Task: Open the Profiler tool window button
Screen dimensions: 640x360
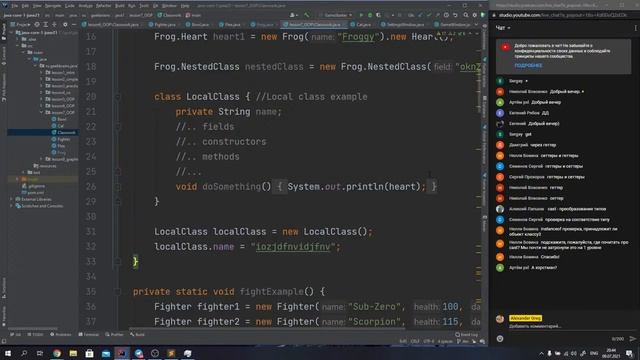Action: (114, 334)
